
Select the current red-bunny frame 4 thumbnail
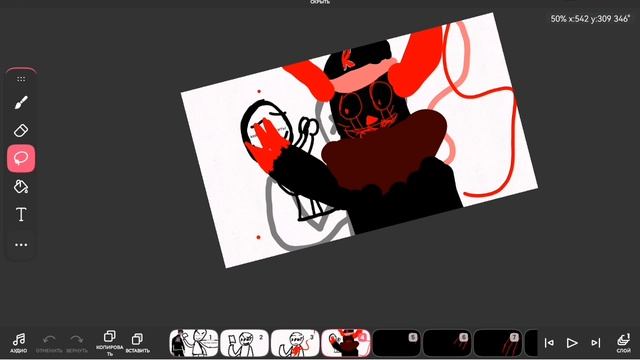click(x=345, y=343)
